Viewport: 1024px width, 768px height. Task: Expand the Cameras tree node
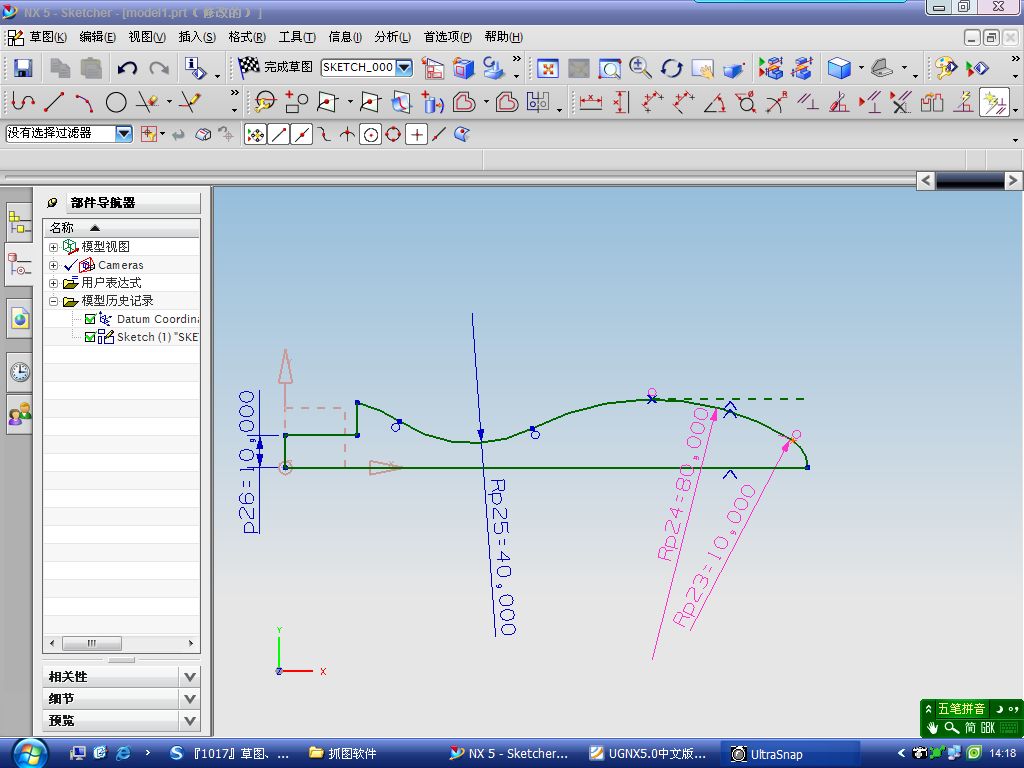tap(54, 265)
